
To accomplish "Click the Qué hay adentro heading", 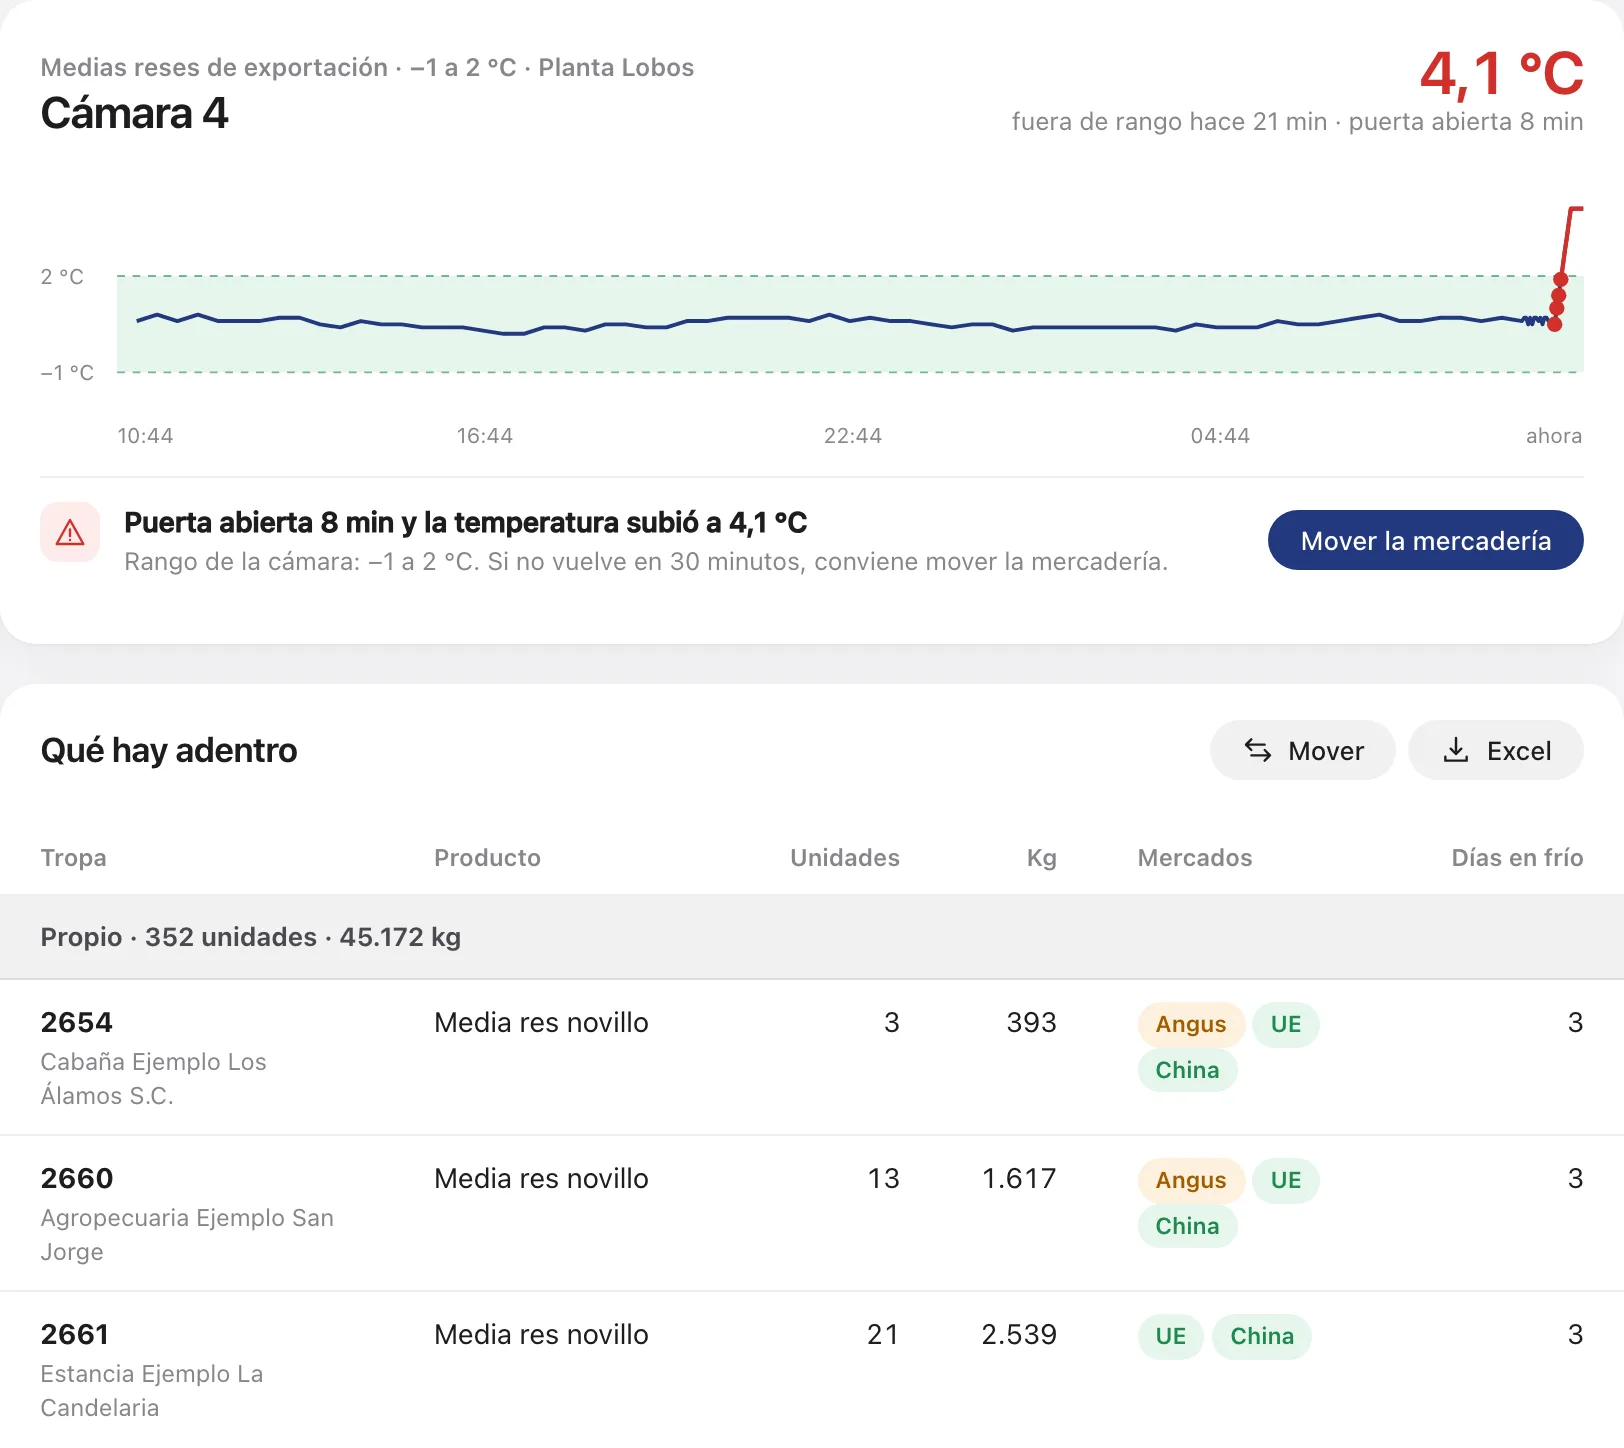I will coord(169,751).
